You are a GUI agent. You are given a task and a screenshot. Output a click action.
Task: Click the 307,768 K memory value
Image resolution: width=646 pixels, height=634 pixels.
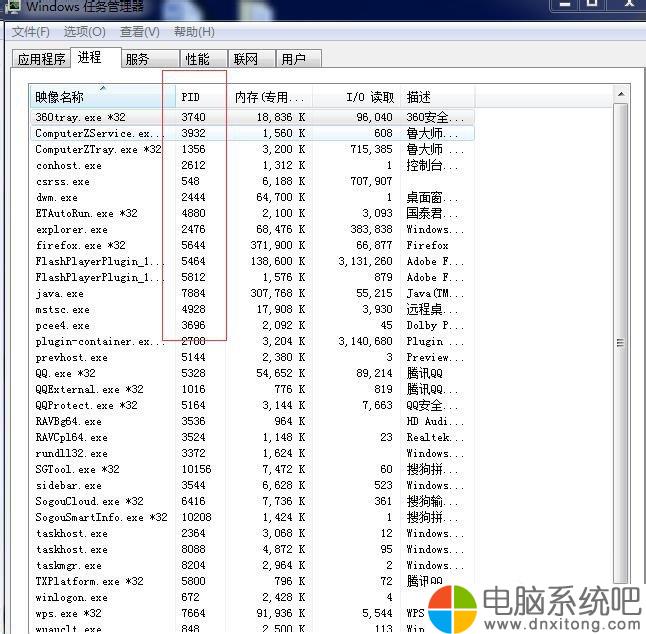[x=278, y=293]
